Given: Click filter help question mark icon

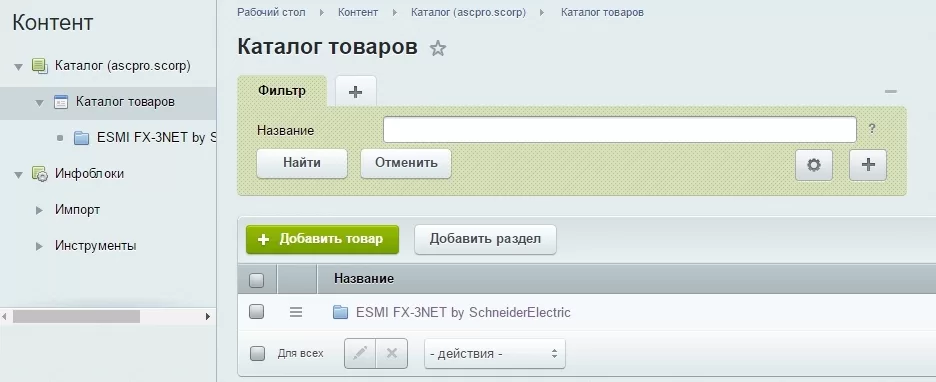Looking at the screenshot, I should [872, 128].
